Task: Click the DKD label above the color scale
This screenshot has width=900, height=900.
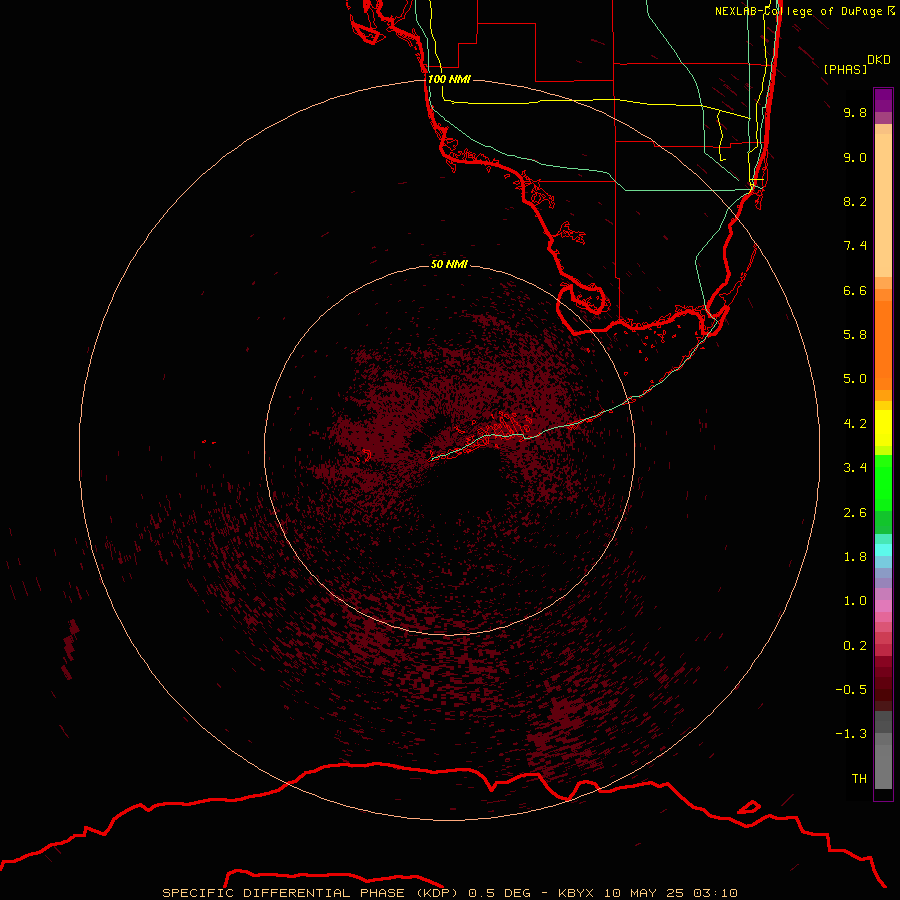Action: click(x=879, y=60)
